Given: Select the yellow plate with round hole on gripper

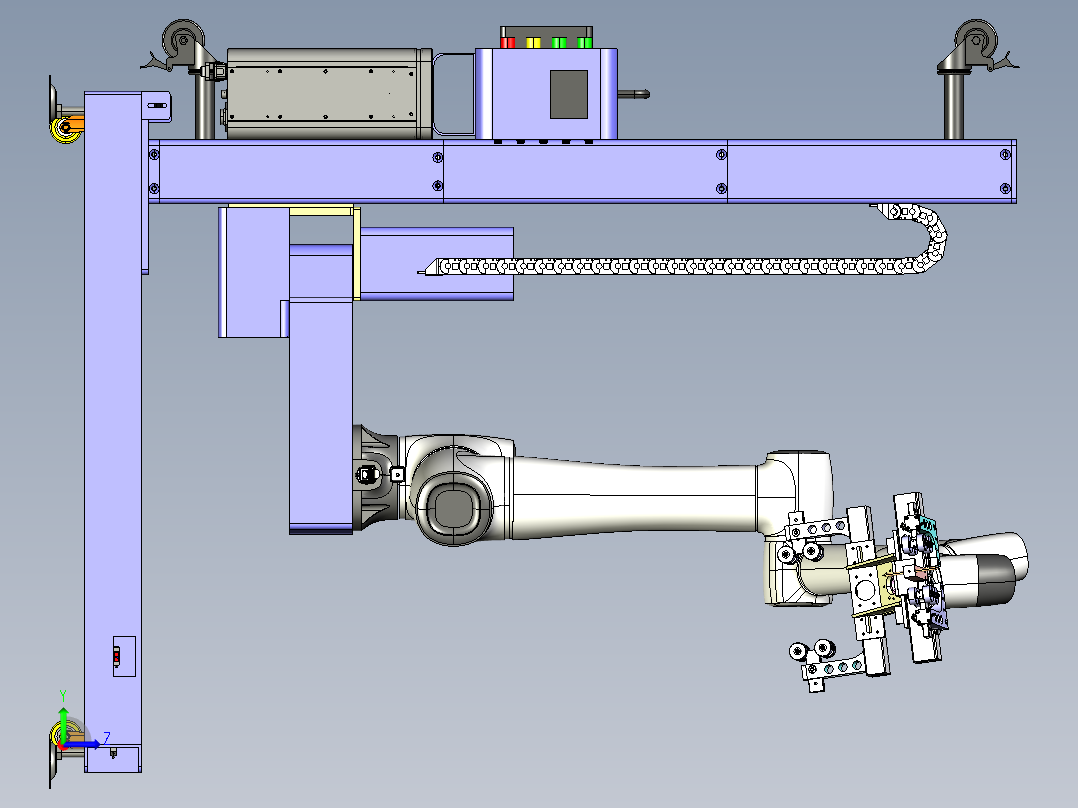Looking at the screenshot, I should point(866,588).
